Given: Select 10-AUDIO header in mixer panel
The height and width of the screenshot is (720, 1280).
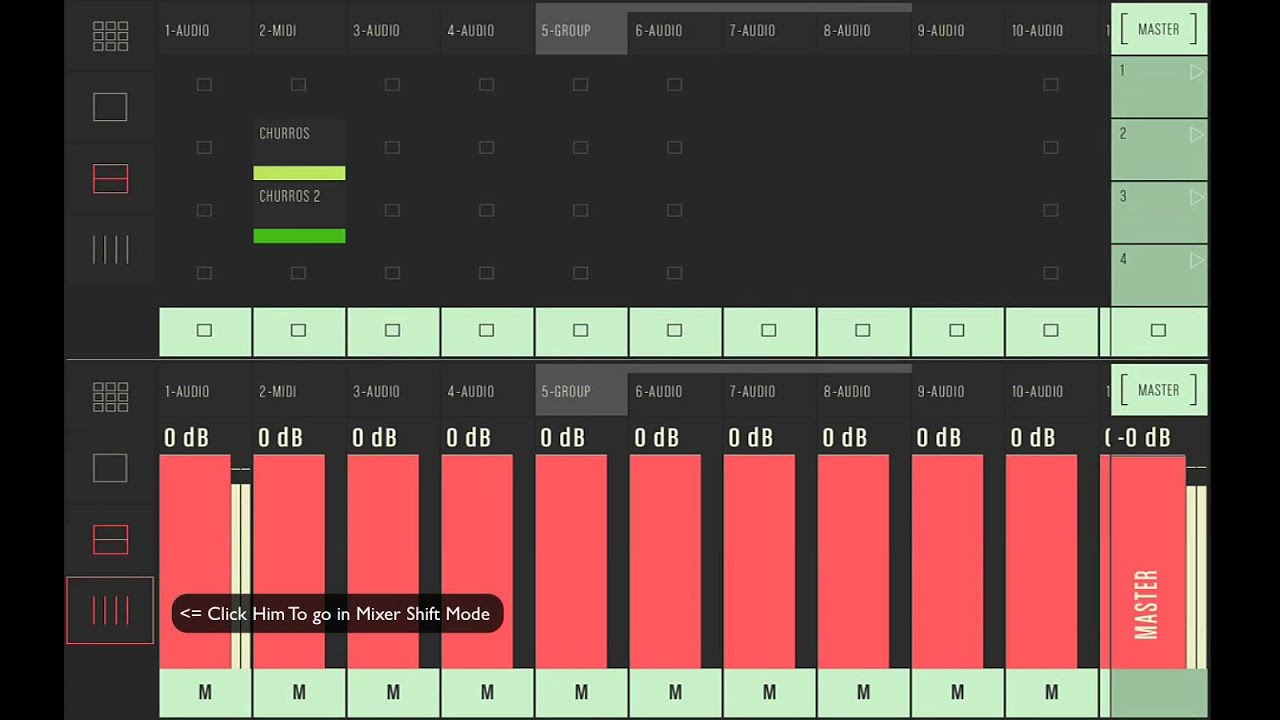Looking at the screenshot, I should click(x=1051, y=392).
